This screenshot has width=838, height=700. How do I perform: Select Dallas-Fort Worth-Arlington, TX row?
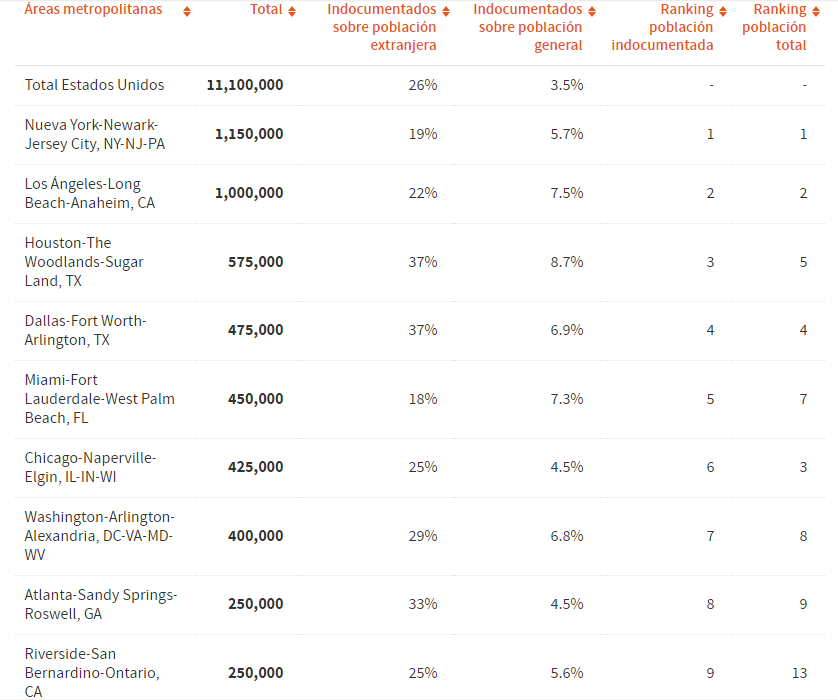tap(85, 330)
